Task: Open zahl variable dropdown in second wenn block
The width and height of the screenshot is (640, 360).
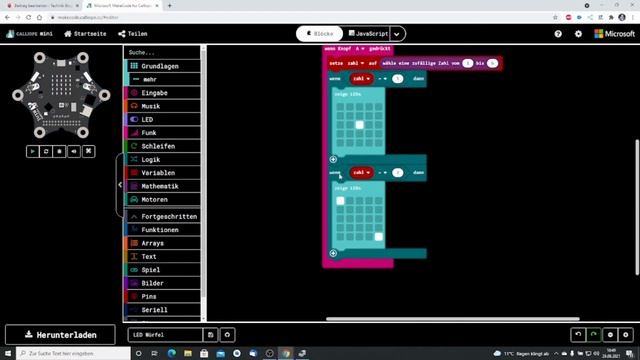Action: point(361,172)
